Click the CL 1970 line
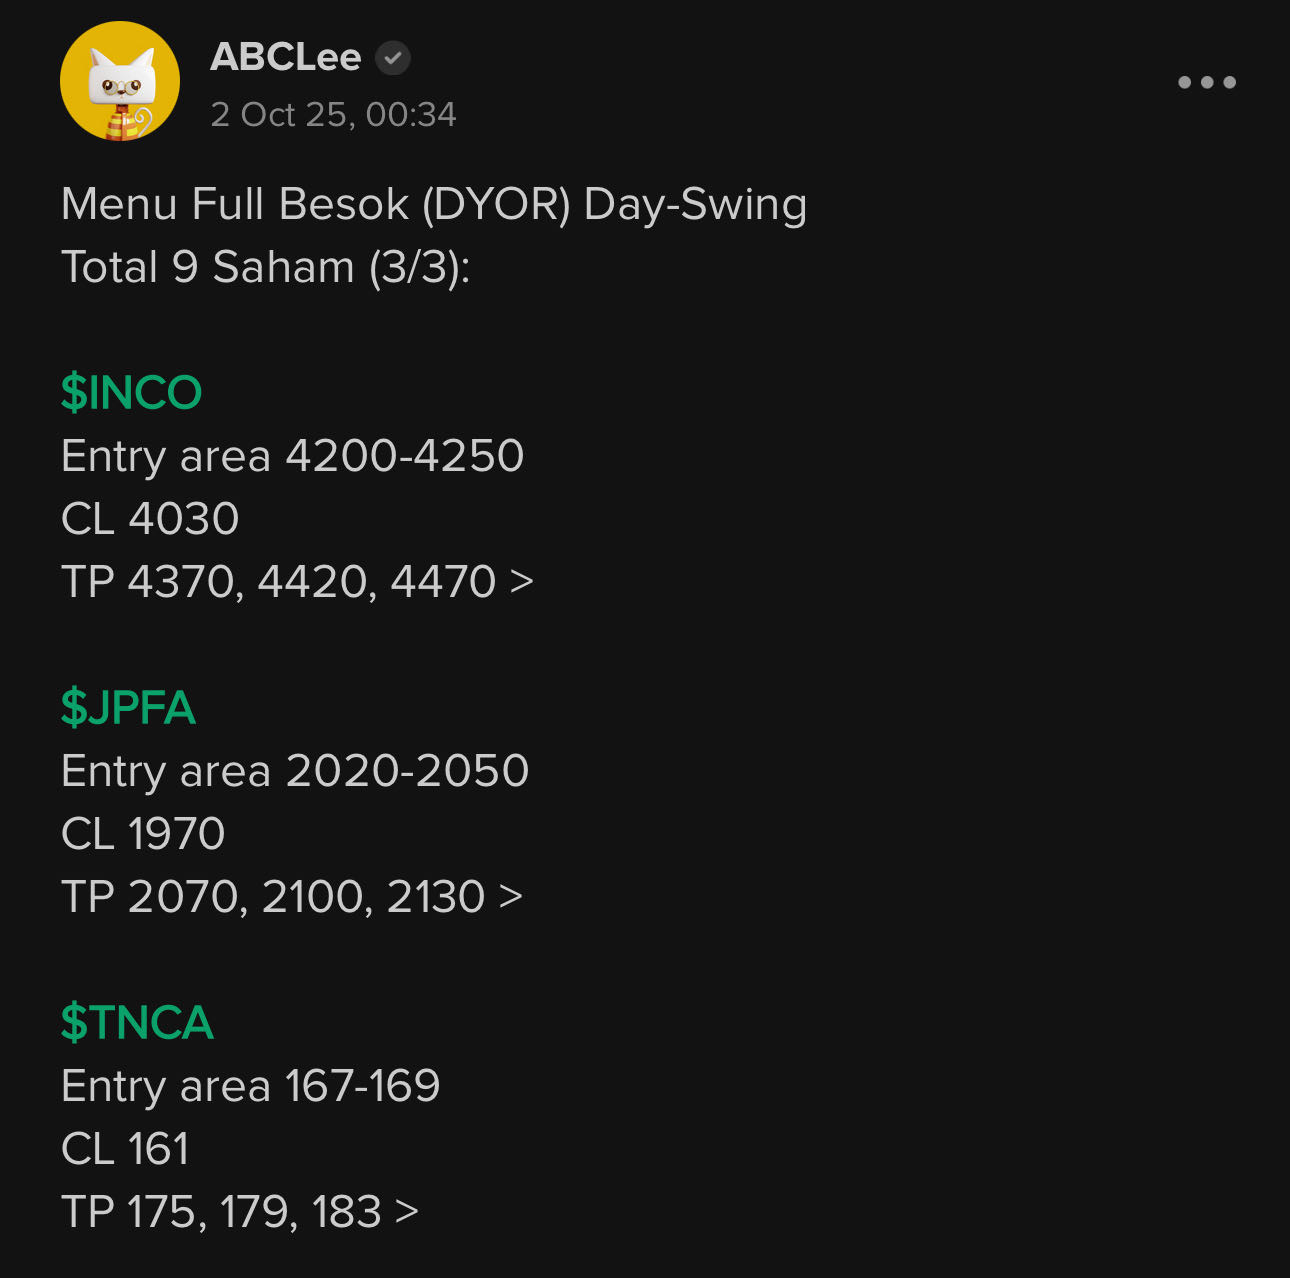The width and height of the screenshot is (1290, 1278). coord(143,834)
